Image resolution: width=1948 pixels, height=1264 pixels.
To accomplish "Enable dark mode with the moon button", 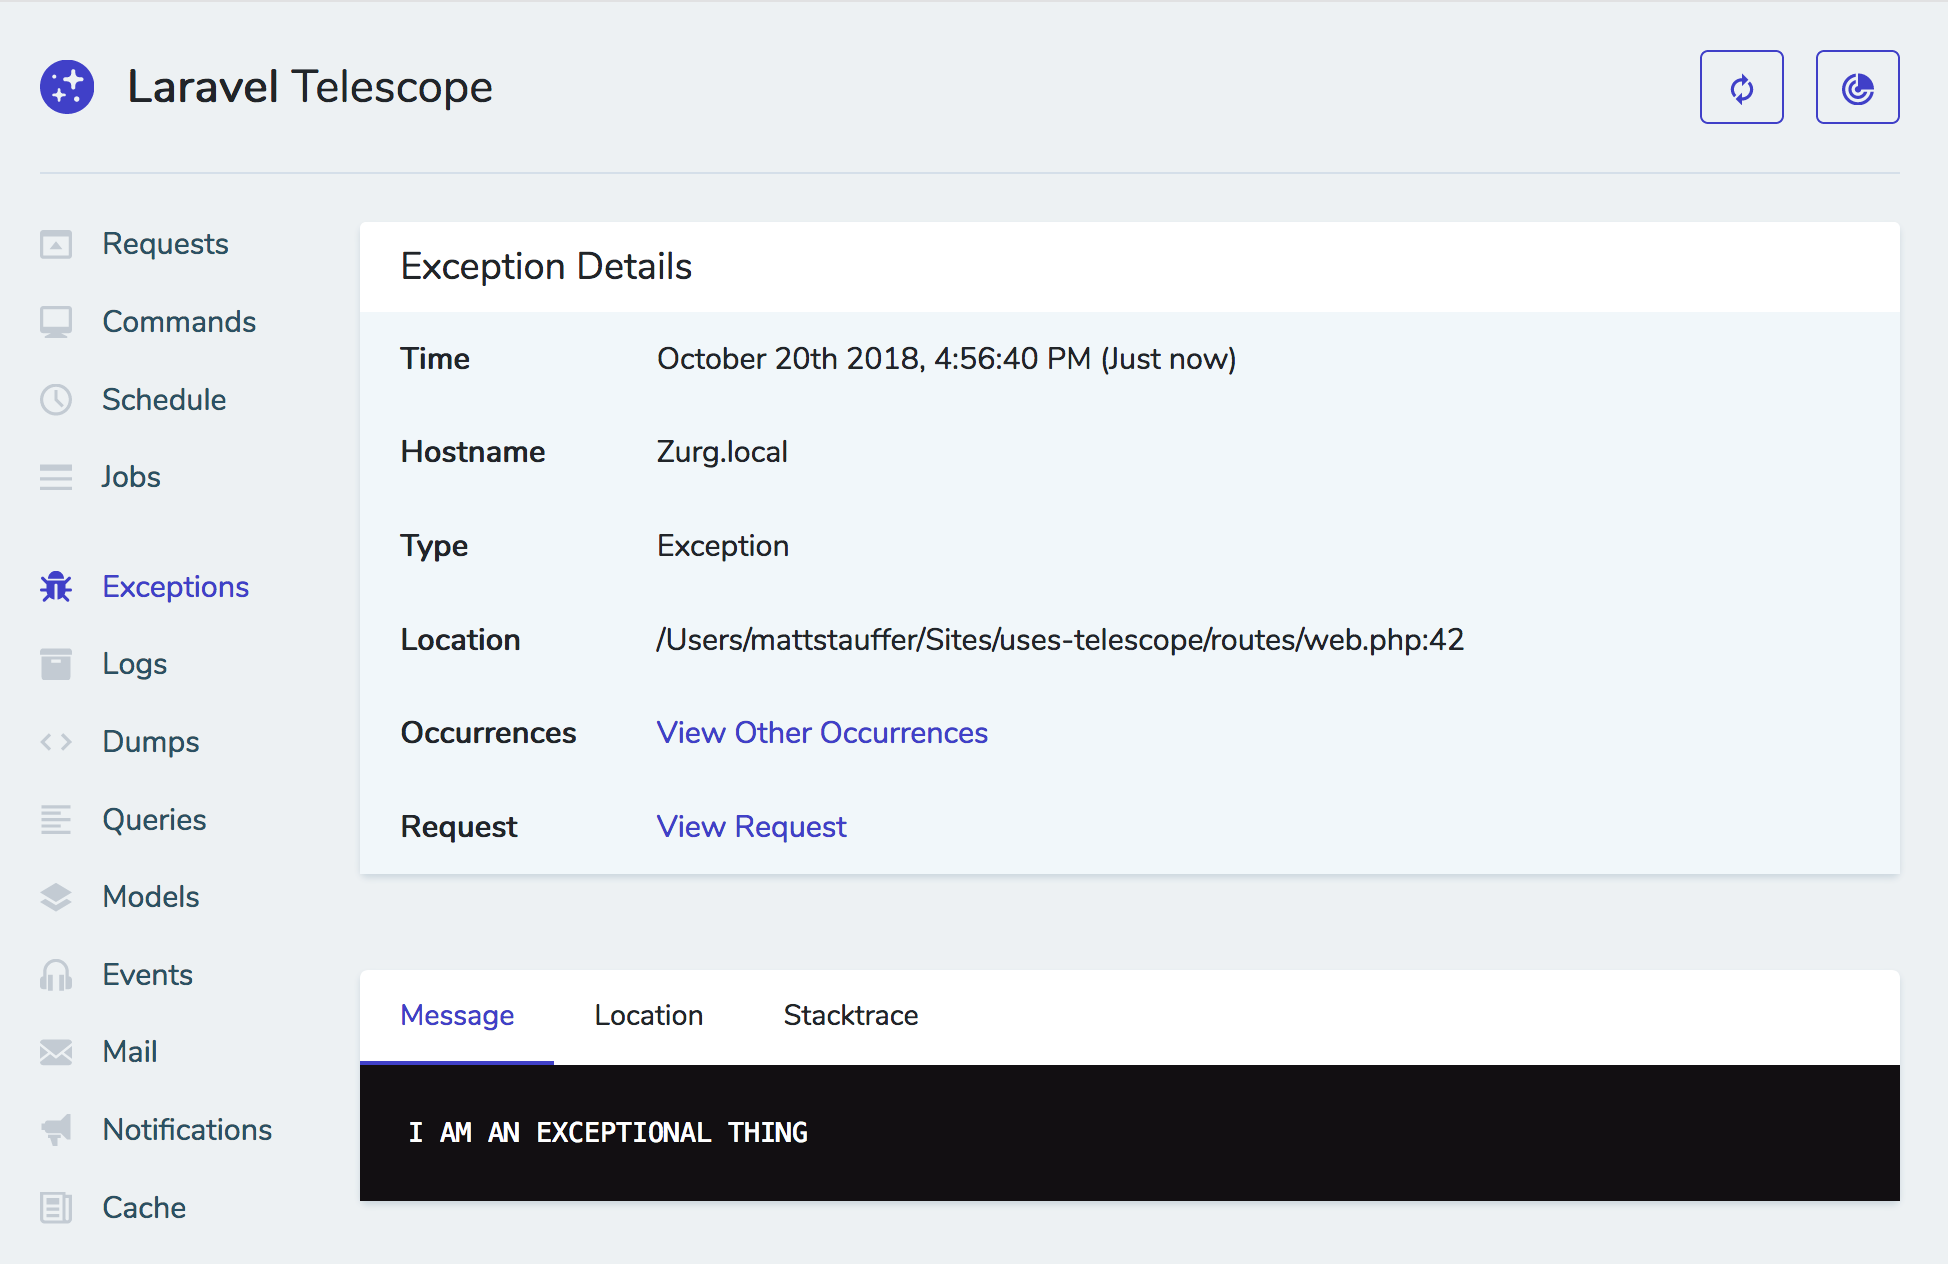I will coord(1857,87).
